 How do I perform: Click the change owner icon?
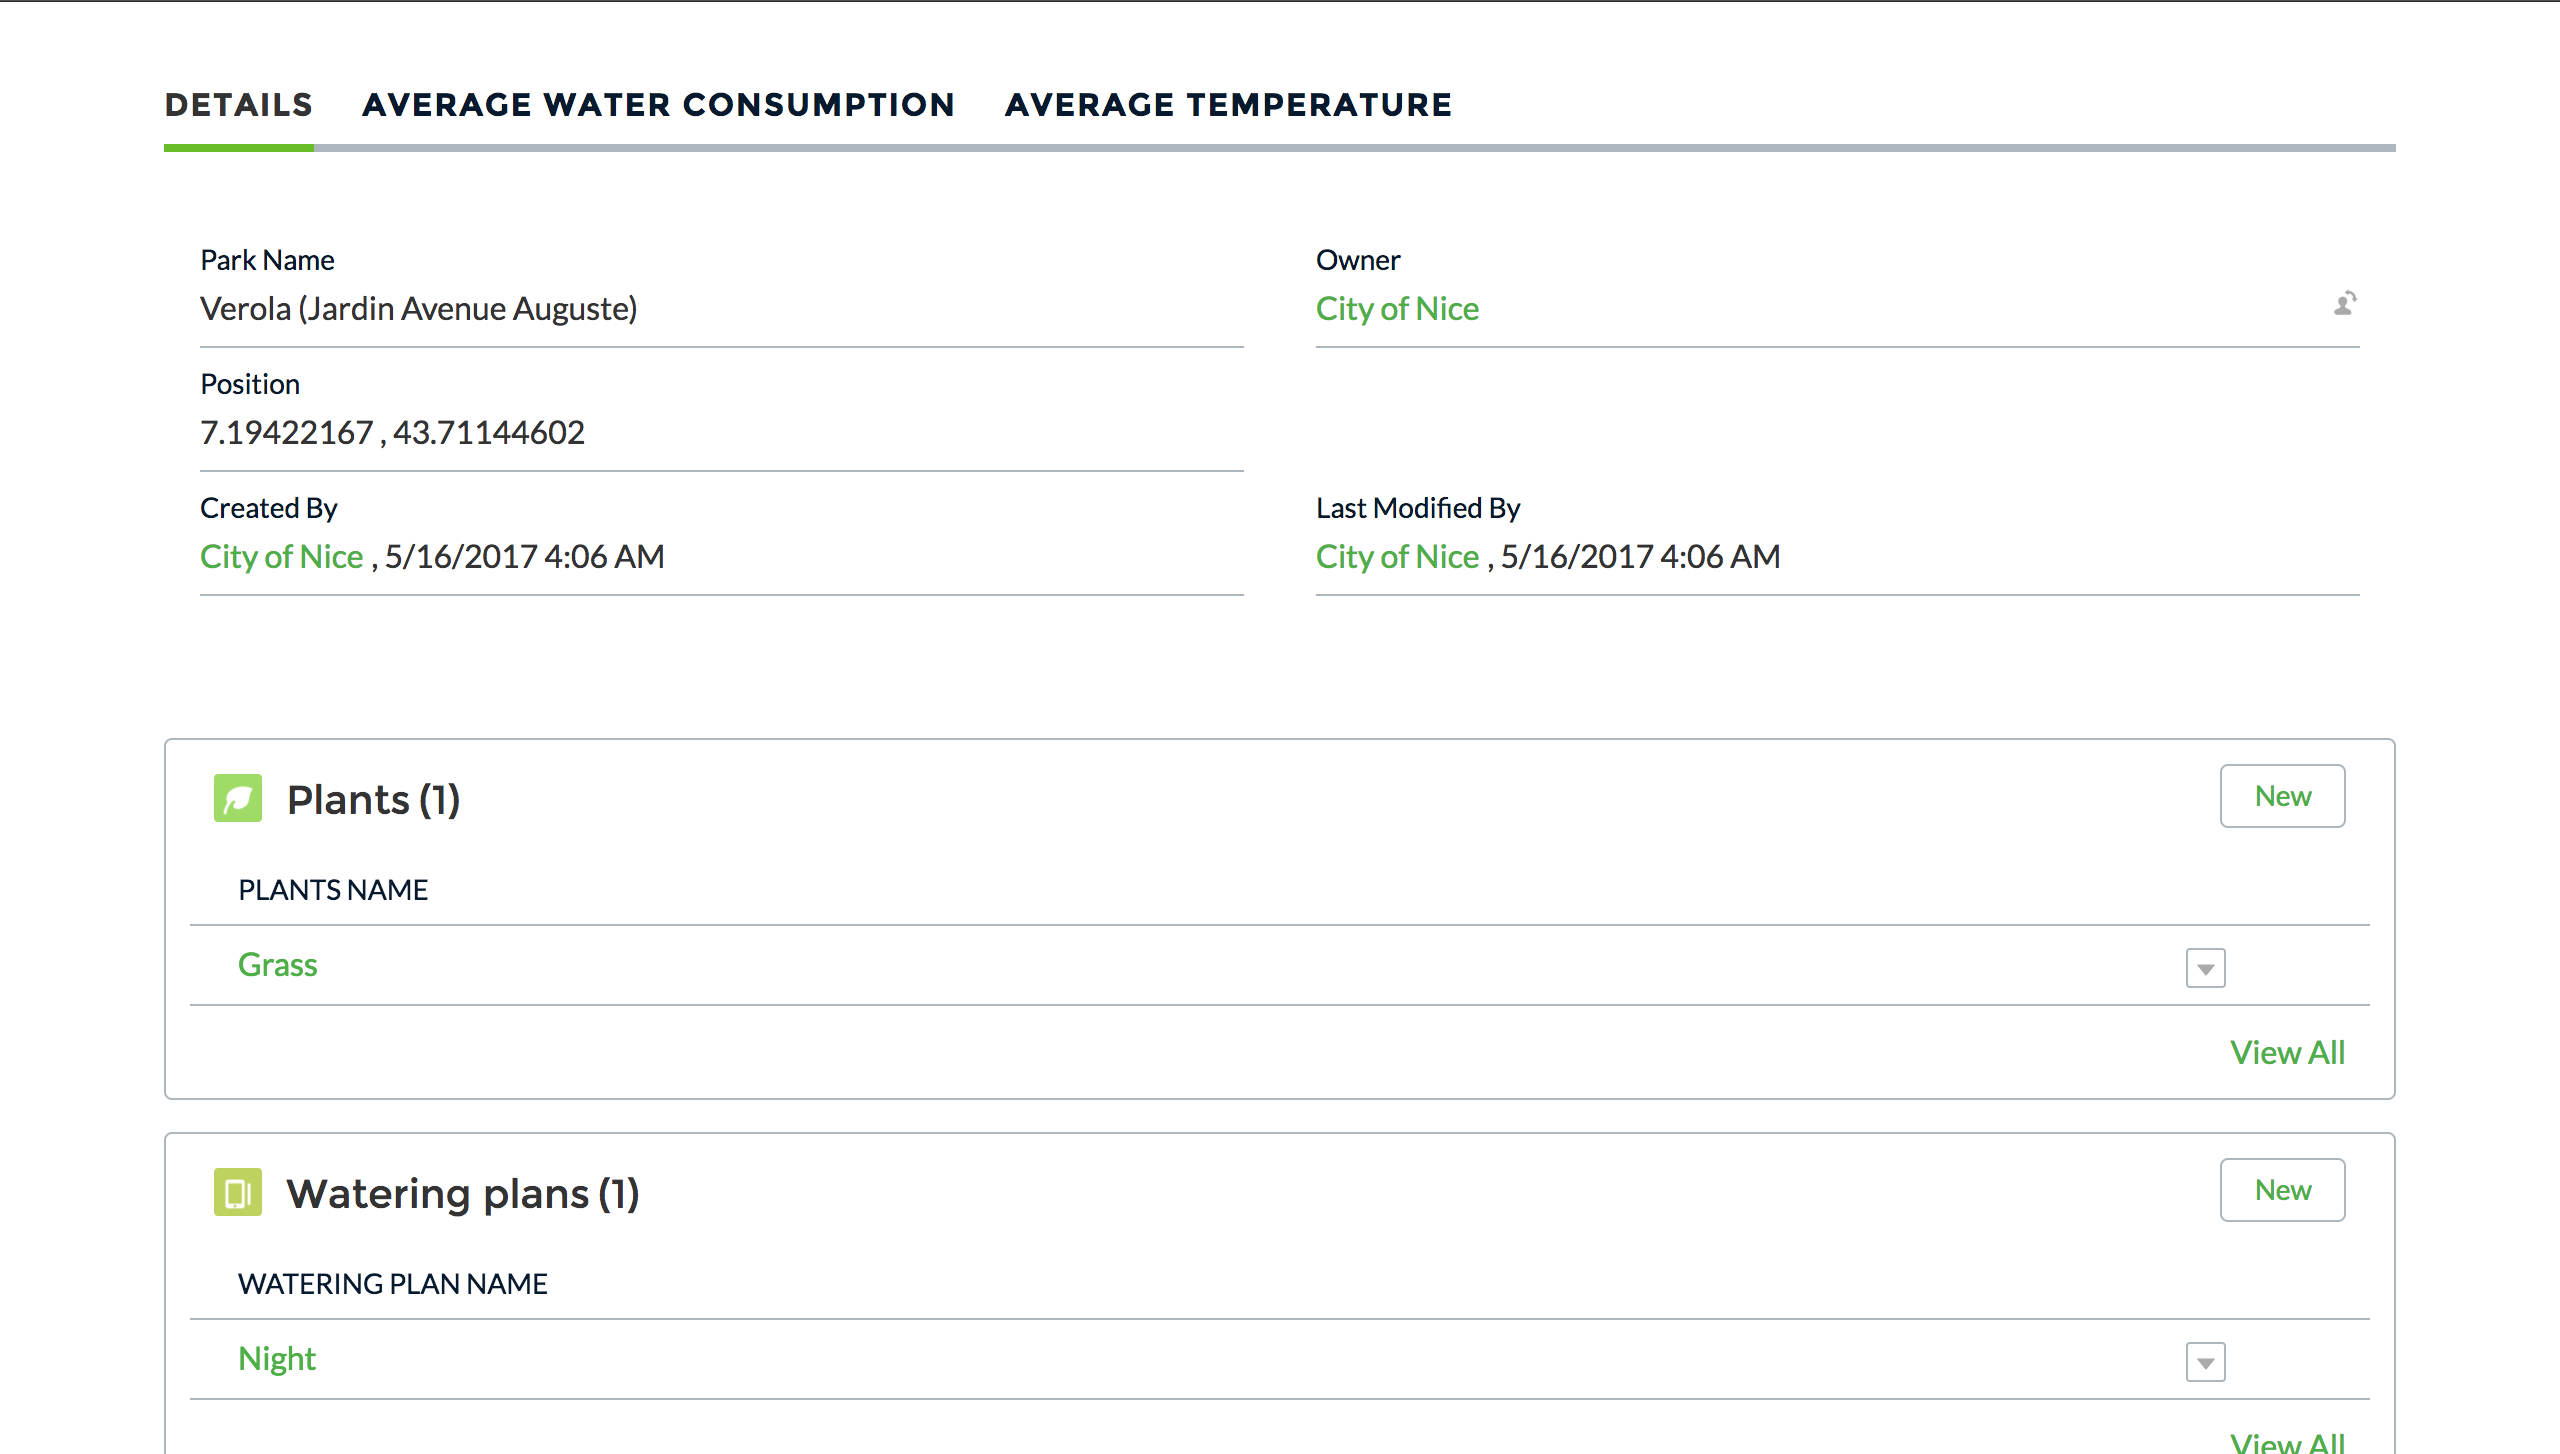[2344, 303]
